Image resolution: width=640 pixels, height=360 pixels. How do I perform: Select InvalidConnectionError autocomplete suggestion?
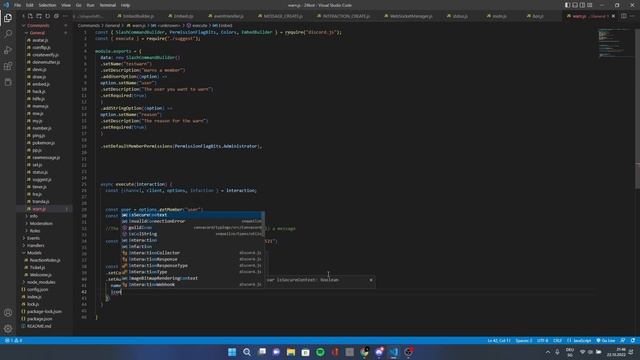click(192, 221)
